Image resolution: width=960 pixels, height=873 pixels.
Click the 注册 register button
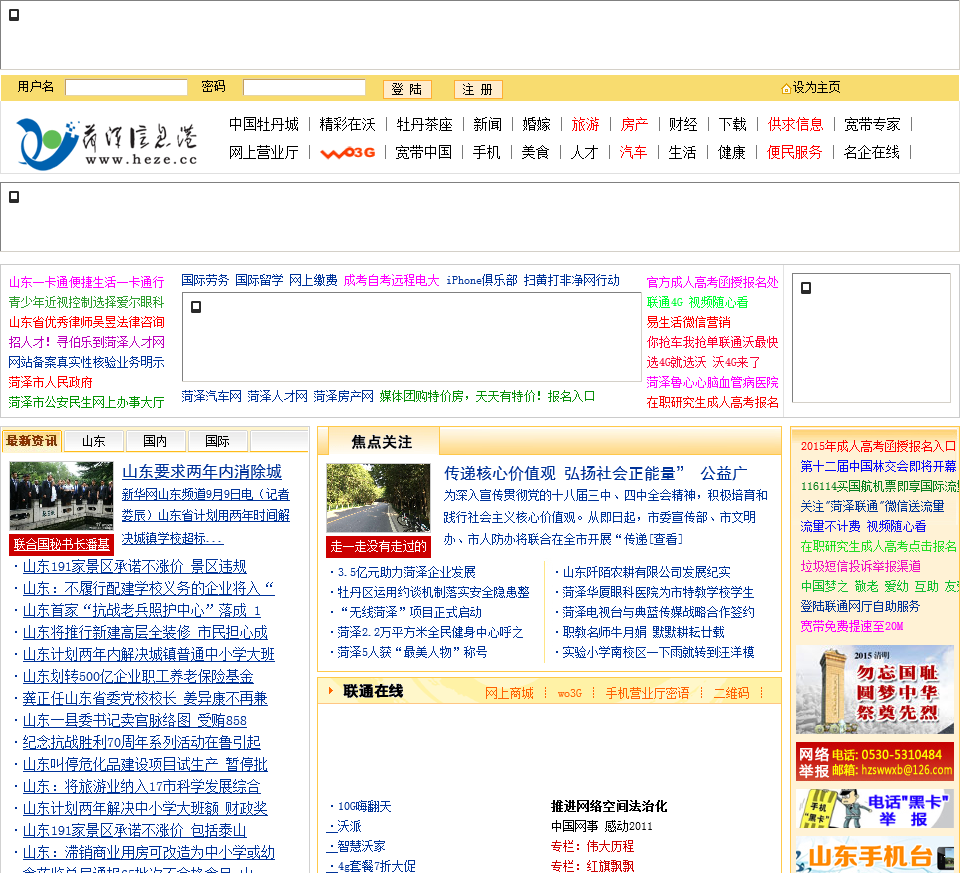pyautogui.click(x=478, y=89)
